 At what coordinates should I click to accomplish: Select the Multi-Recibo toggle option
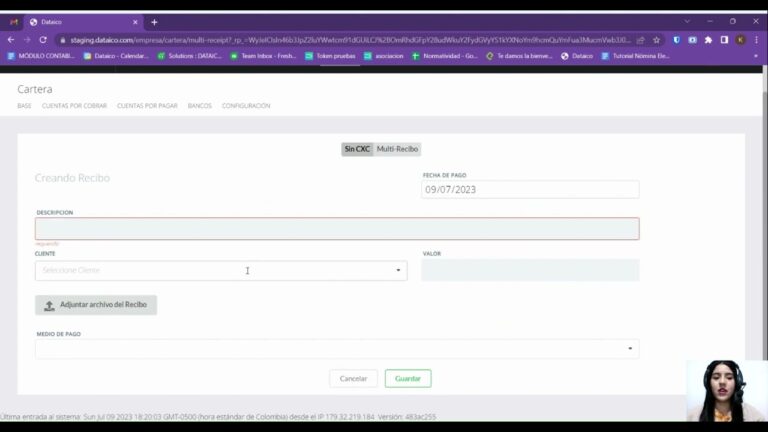point(397,149)
